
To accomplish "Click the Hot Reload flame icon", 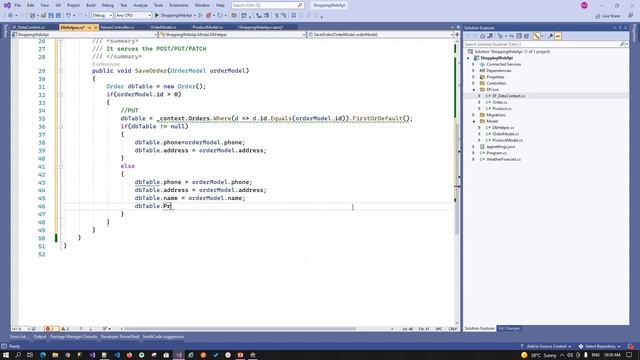I will click(x=209, y=16).
